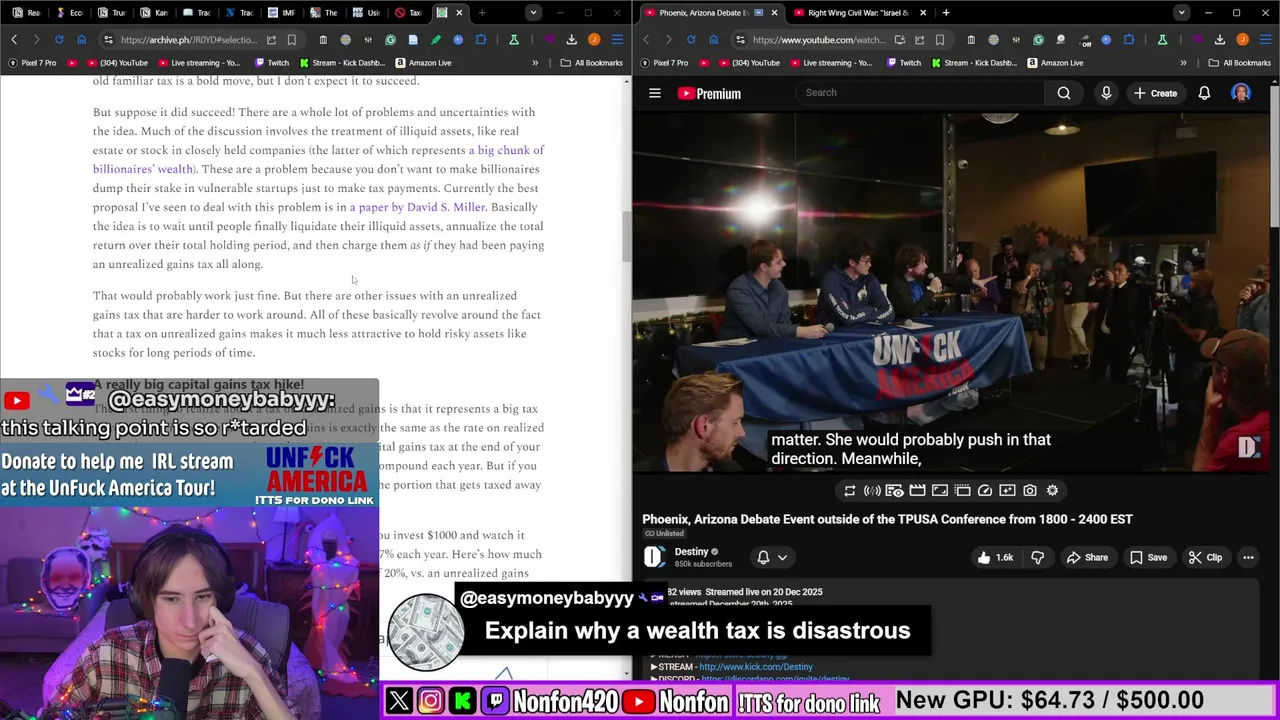Focus the YouTube Search field
The width and height of the screenshot is (1280, 720).
(x=920, y=93)
